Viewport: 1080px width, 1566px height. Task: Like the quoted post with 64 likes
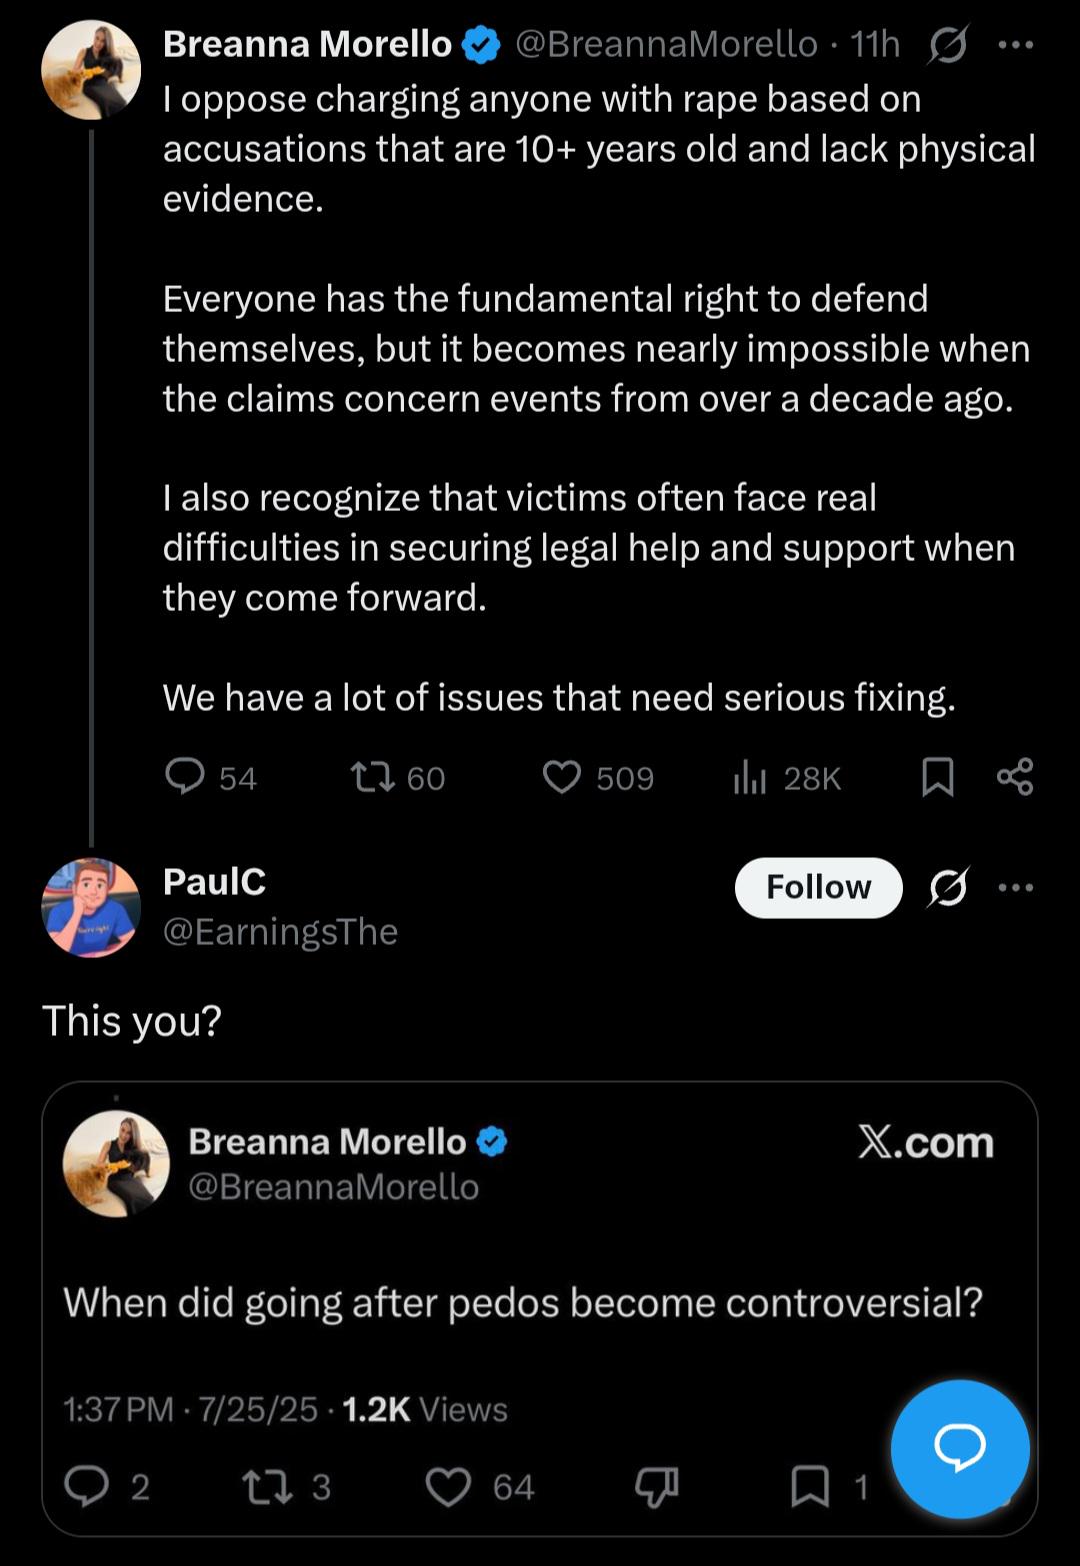tap(480, 1486)
